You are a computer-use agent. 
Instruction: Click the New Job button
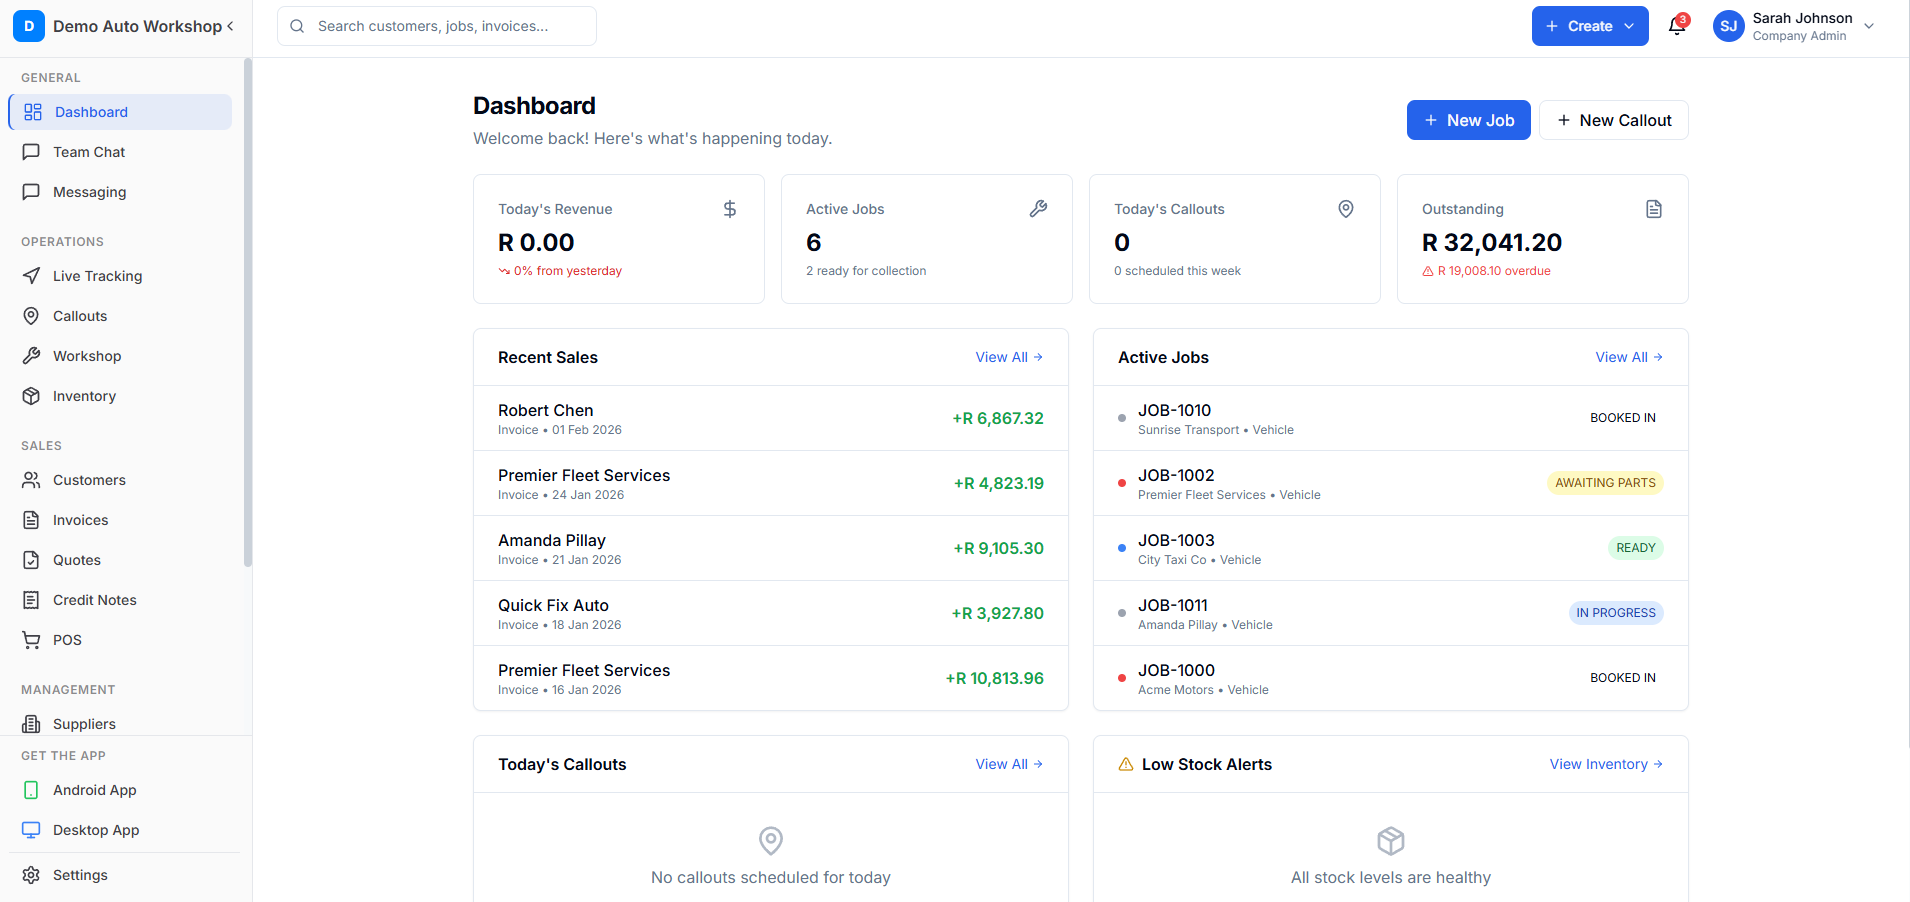(x=1468, y=120)
